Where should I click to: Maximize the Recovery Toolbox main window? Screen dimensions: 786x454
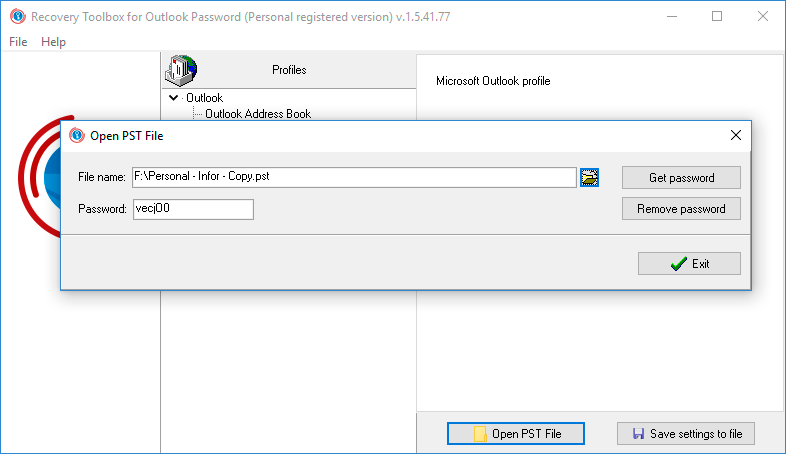pyautogui.click(x=717, y=17)
